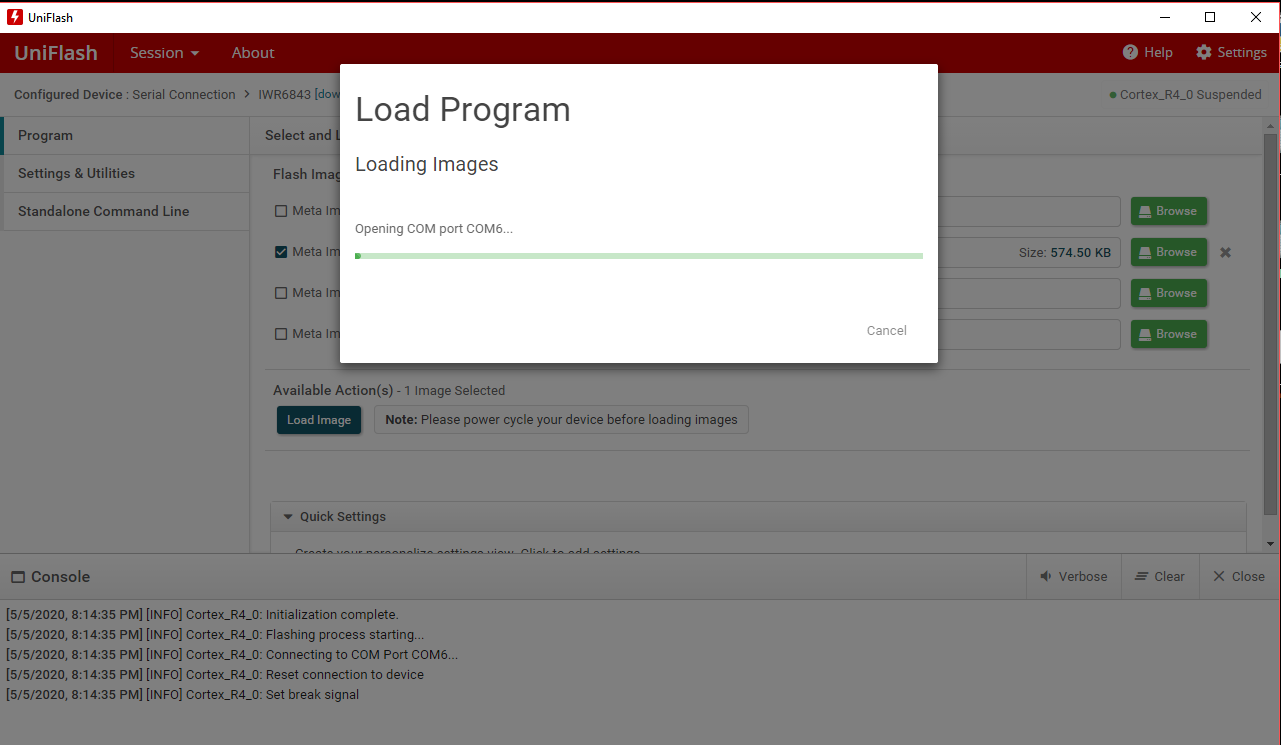Viewport: 1281px width, 745px height.
Task: Click the 'Loading Images' dialog subtitle
Action: pos(427,165)
